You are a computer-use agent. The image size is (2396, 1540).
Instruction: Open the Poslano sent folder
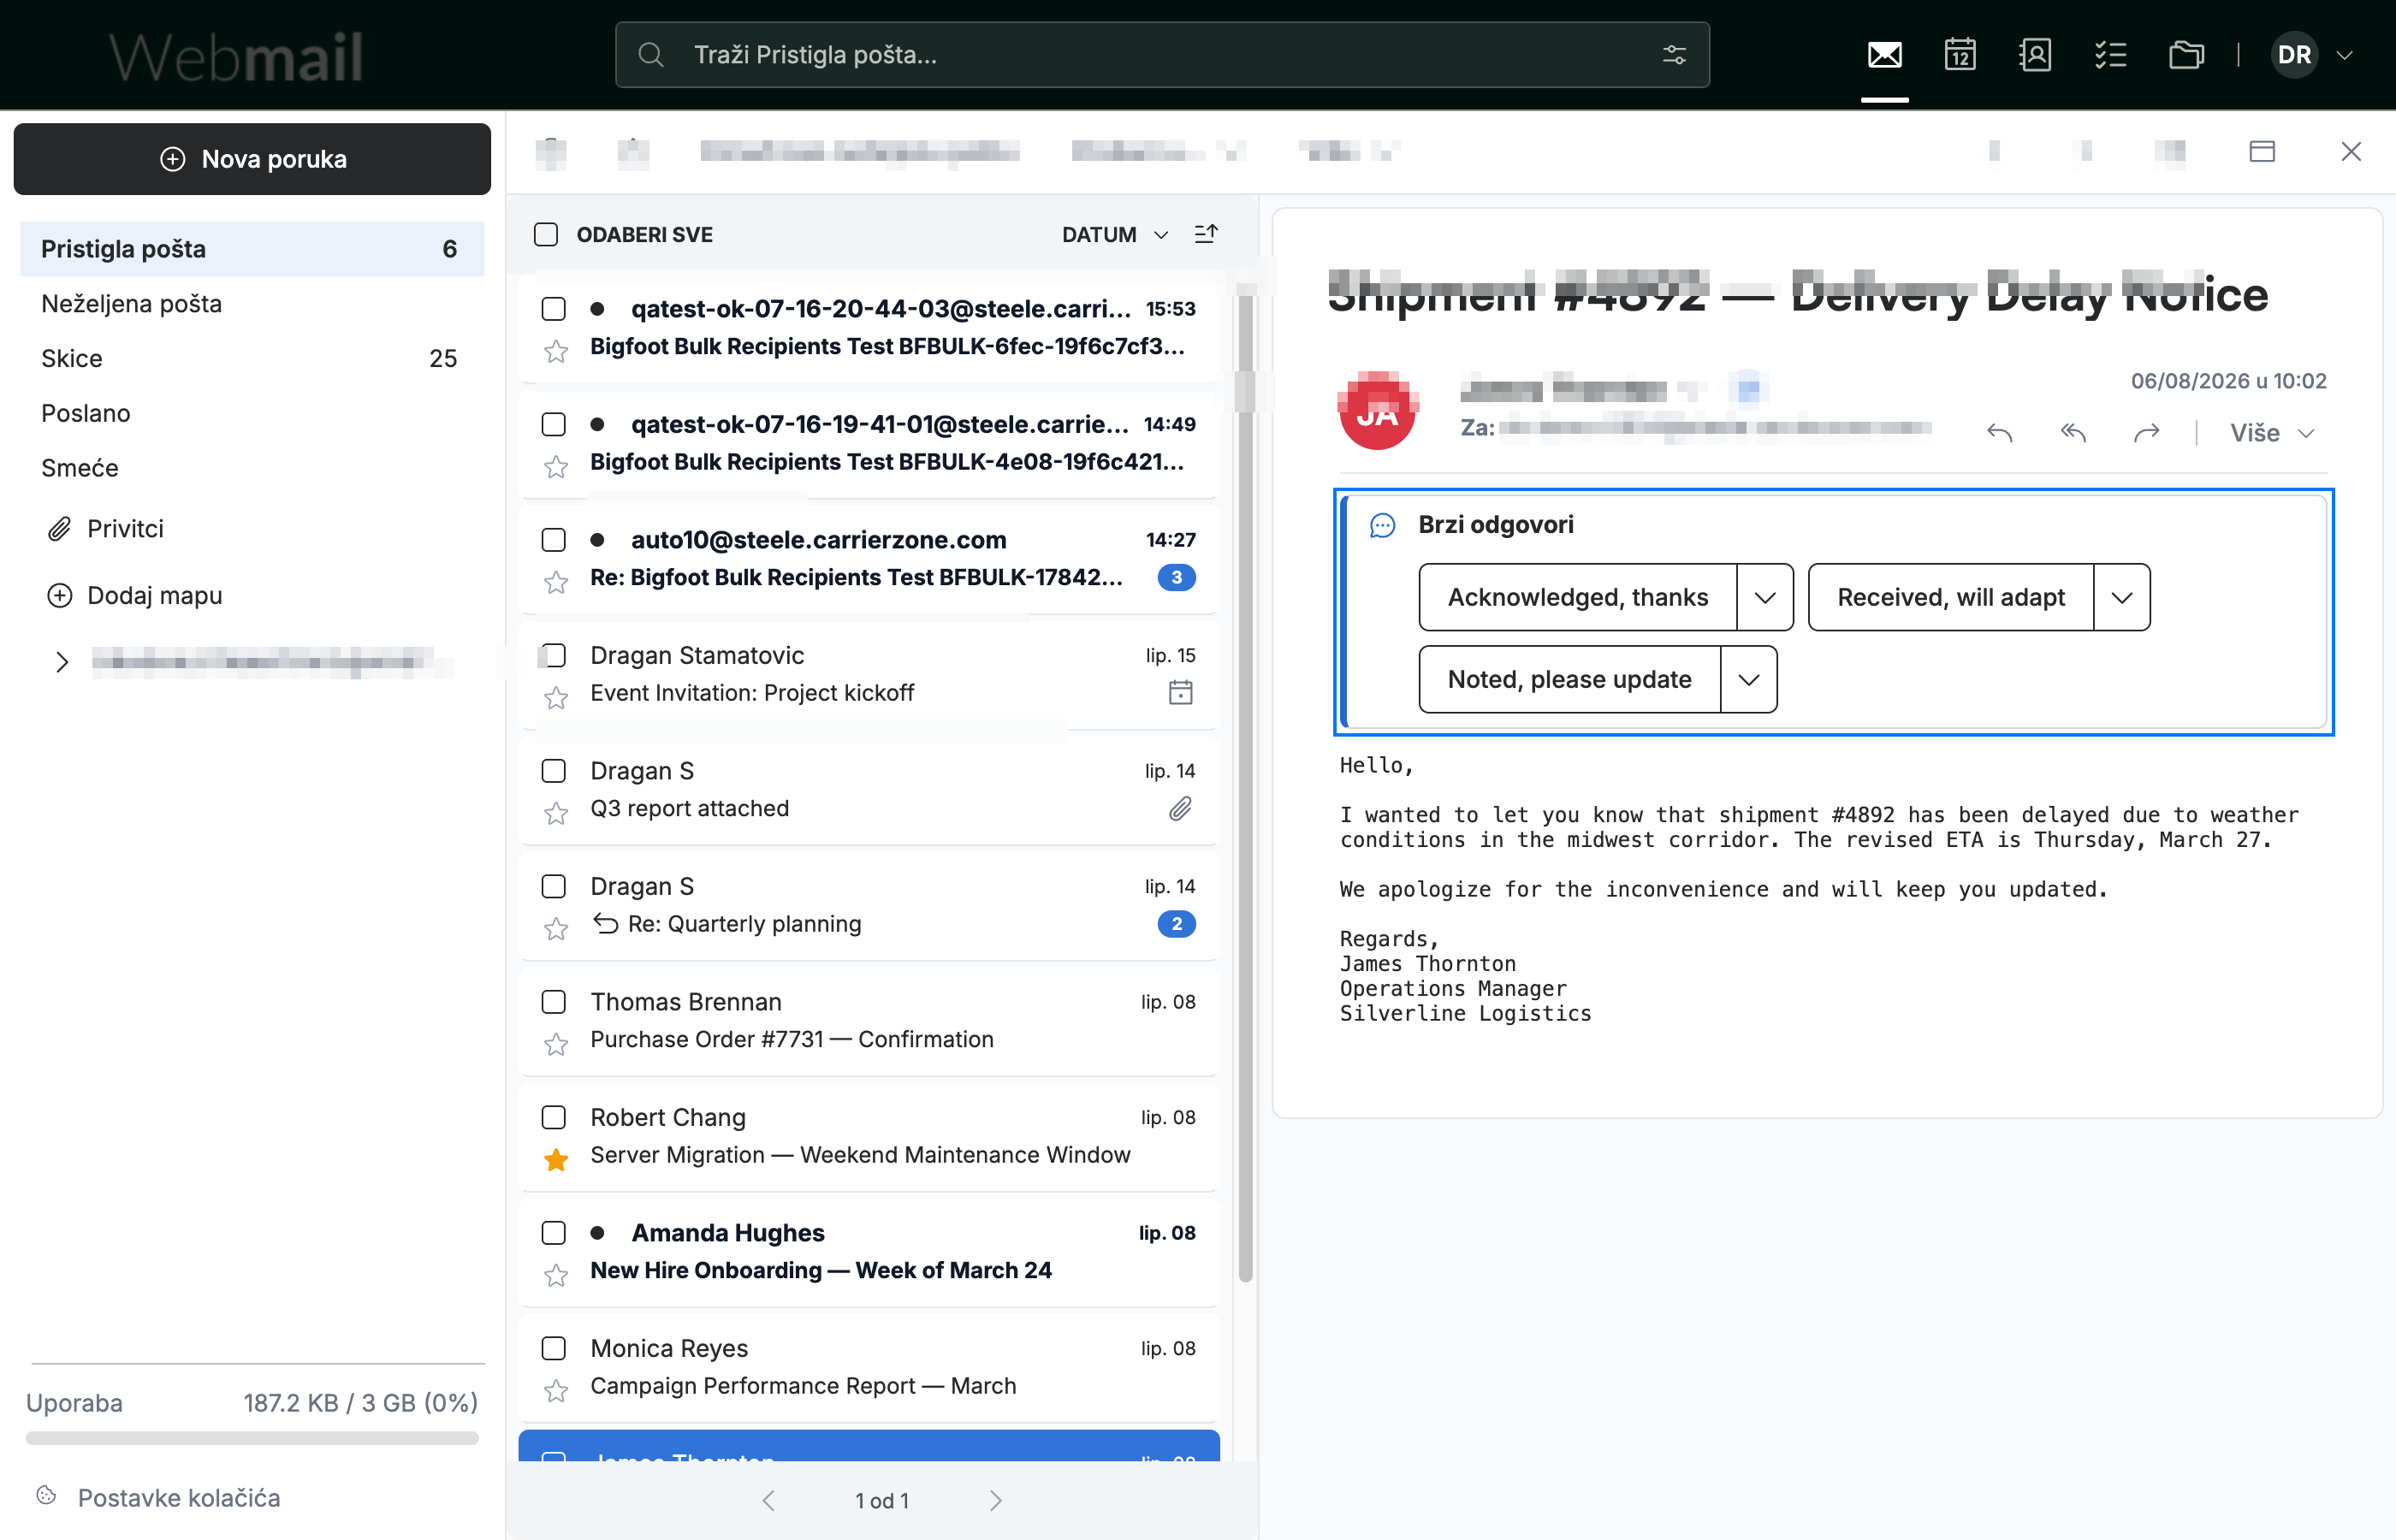click(x=252, y=413)
